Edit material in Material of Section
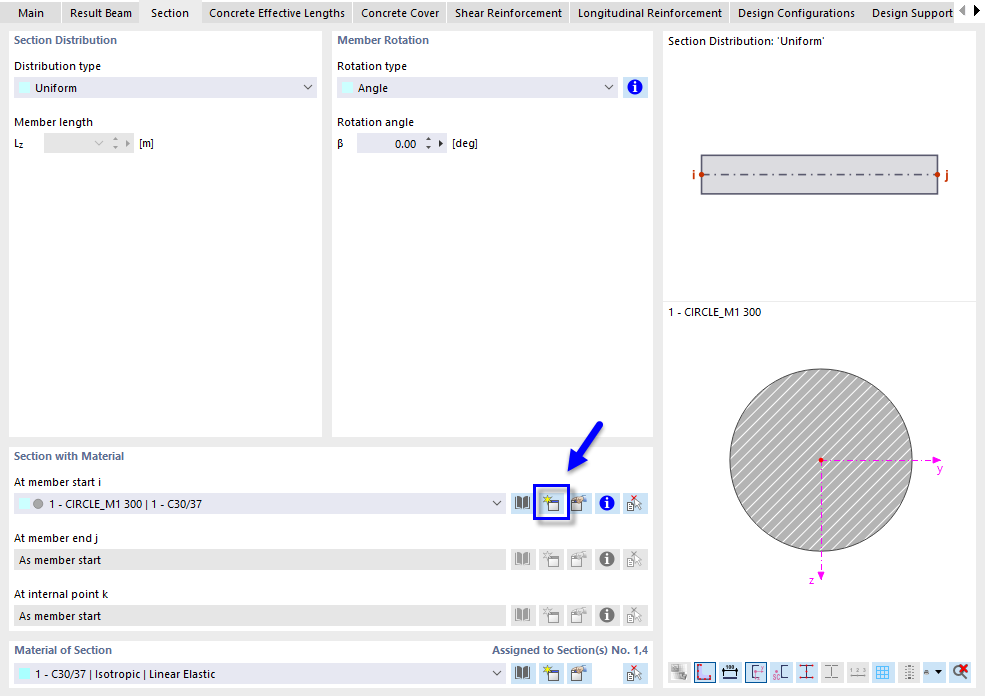985x696 pixels. (579, 673)
